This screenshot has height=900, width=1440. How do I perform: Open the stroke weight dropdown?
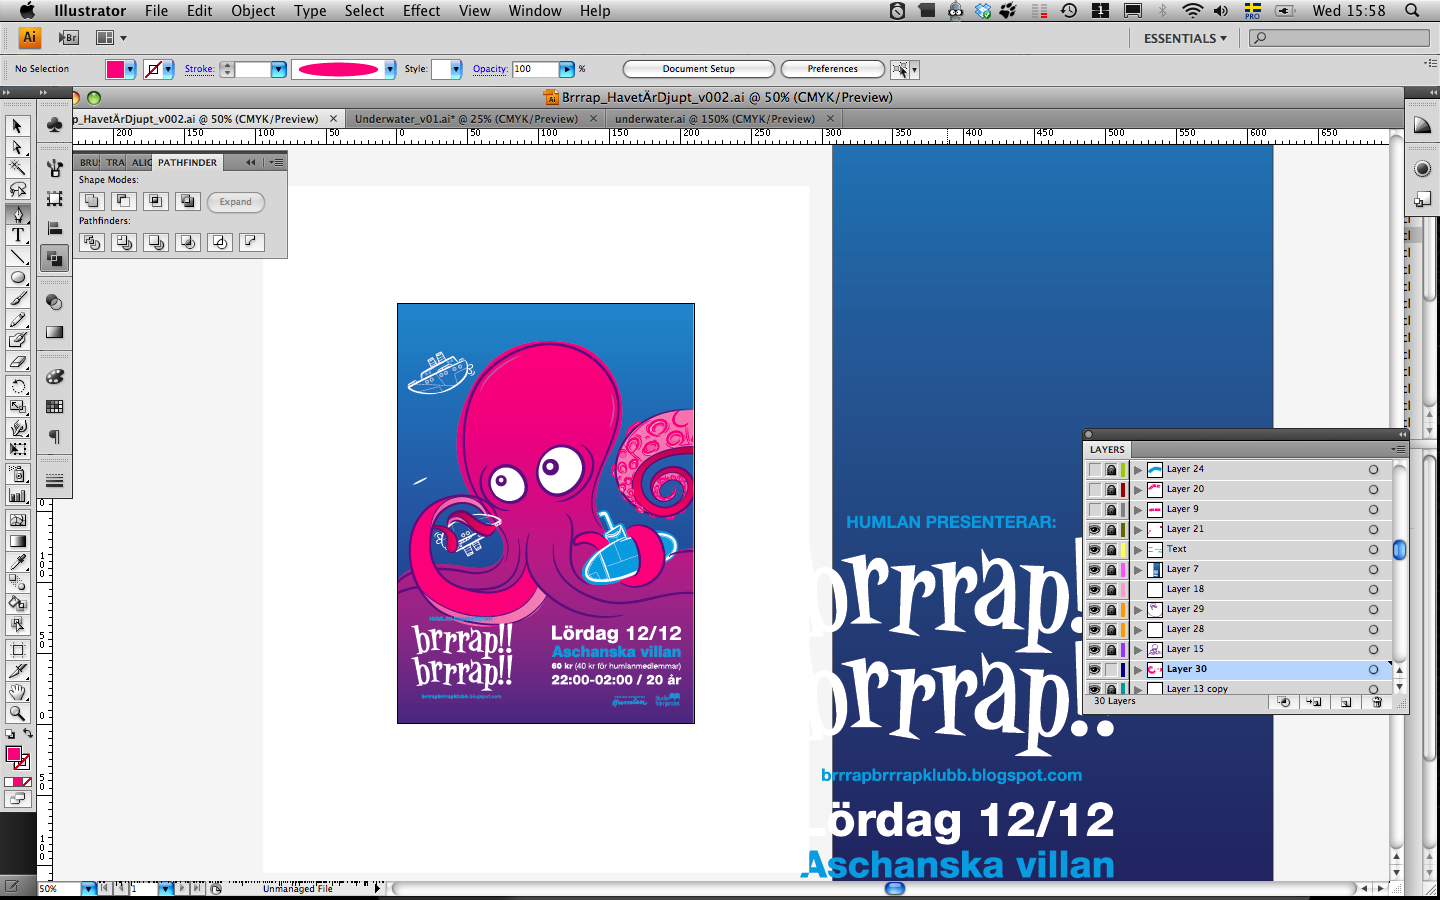pos(279,69)
